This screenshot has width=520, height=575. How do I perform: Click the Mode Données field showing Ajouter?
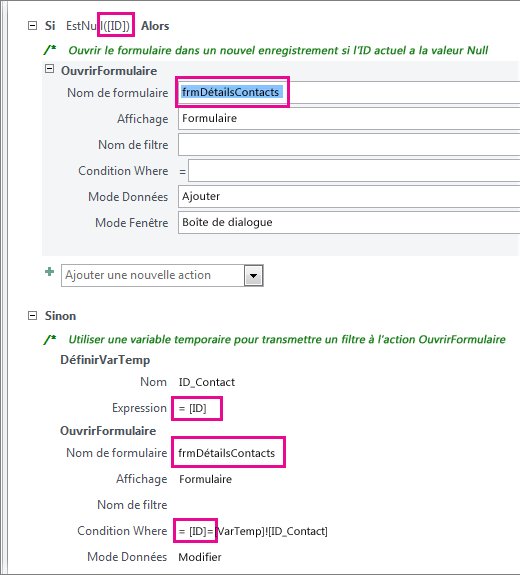click(x=349, y=197)
